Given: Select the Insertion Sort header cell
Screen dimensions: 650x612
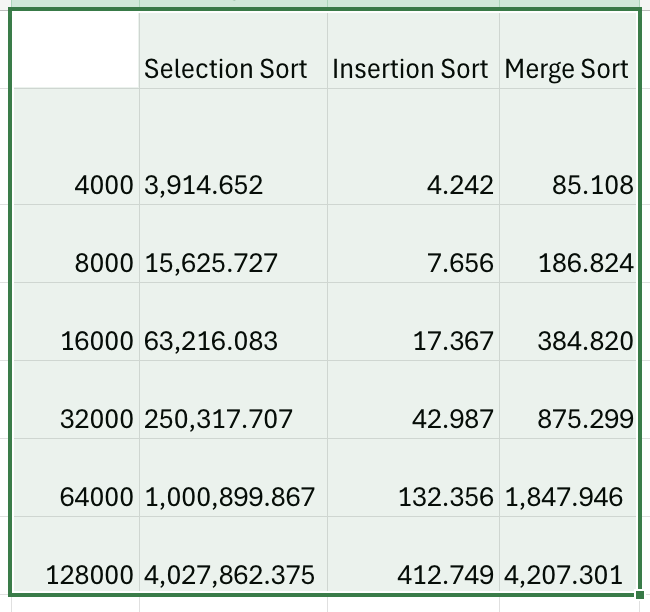Looking at the screenshot, I should [x=410, y=69].
